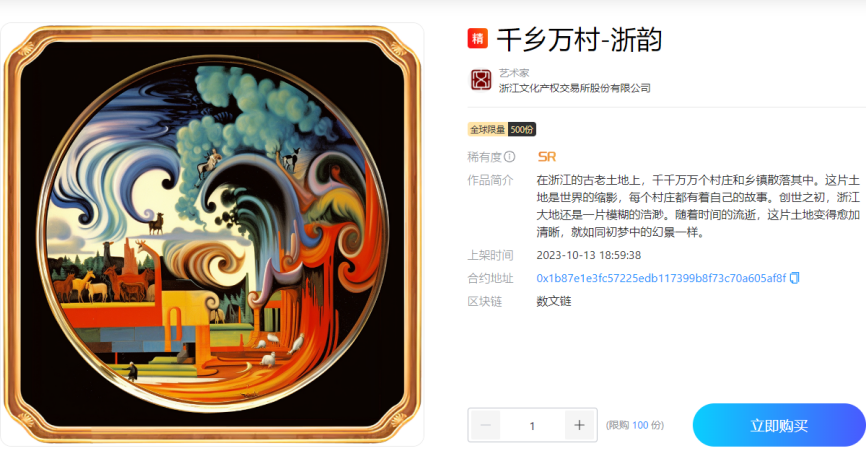Screen dimensions: 866x469
Task: Click the 立即购买 buy now button
Action: coord(779,425)
